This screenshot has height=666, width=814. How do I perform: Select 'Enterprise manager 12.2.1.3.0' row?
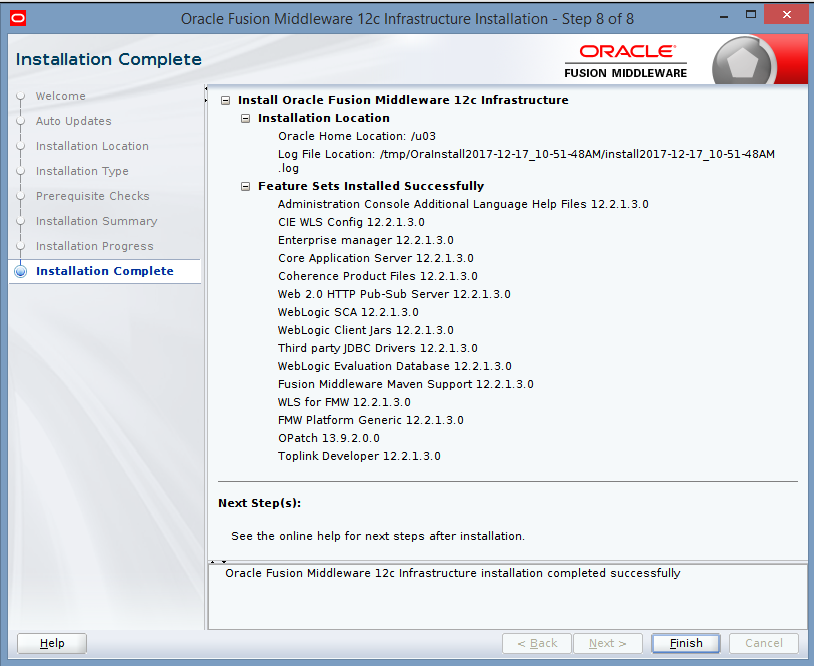pos(366,240)
